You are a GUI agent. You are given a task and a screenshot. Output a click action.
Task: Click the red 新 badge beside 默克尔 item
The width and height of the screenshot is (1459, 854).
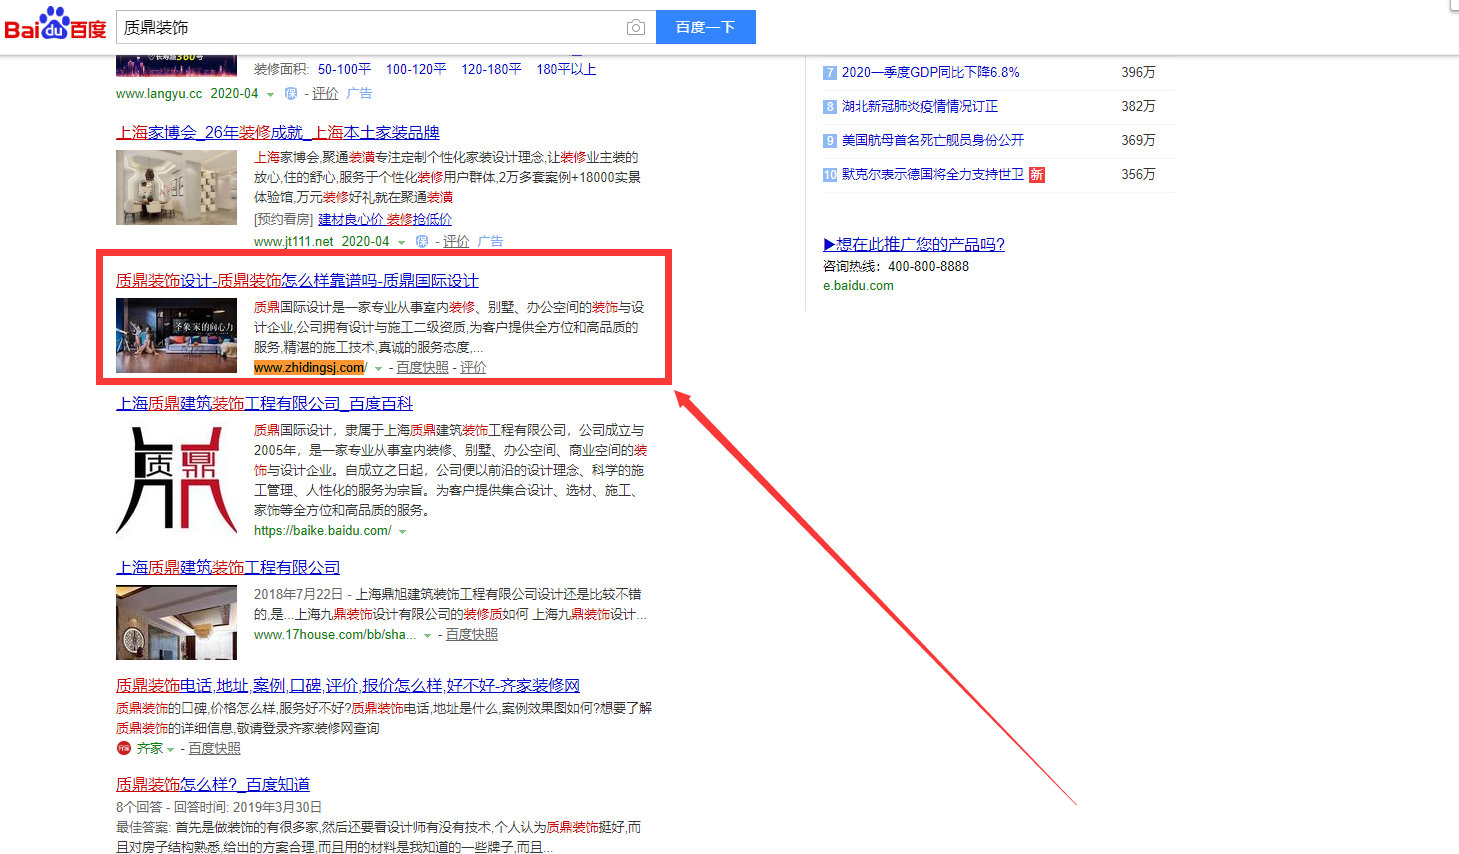click(x=1037, y=175)
